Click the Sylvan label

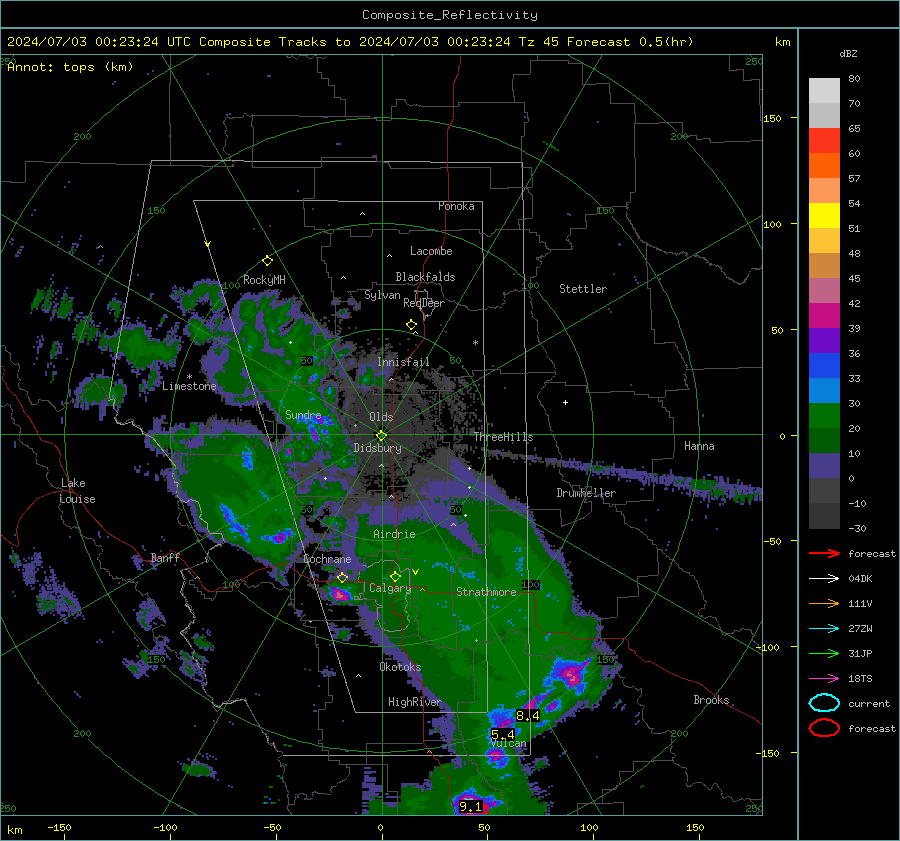pyautogui.click(x=382, y=295)
